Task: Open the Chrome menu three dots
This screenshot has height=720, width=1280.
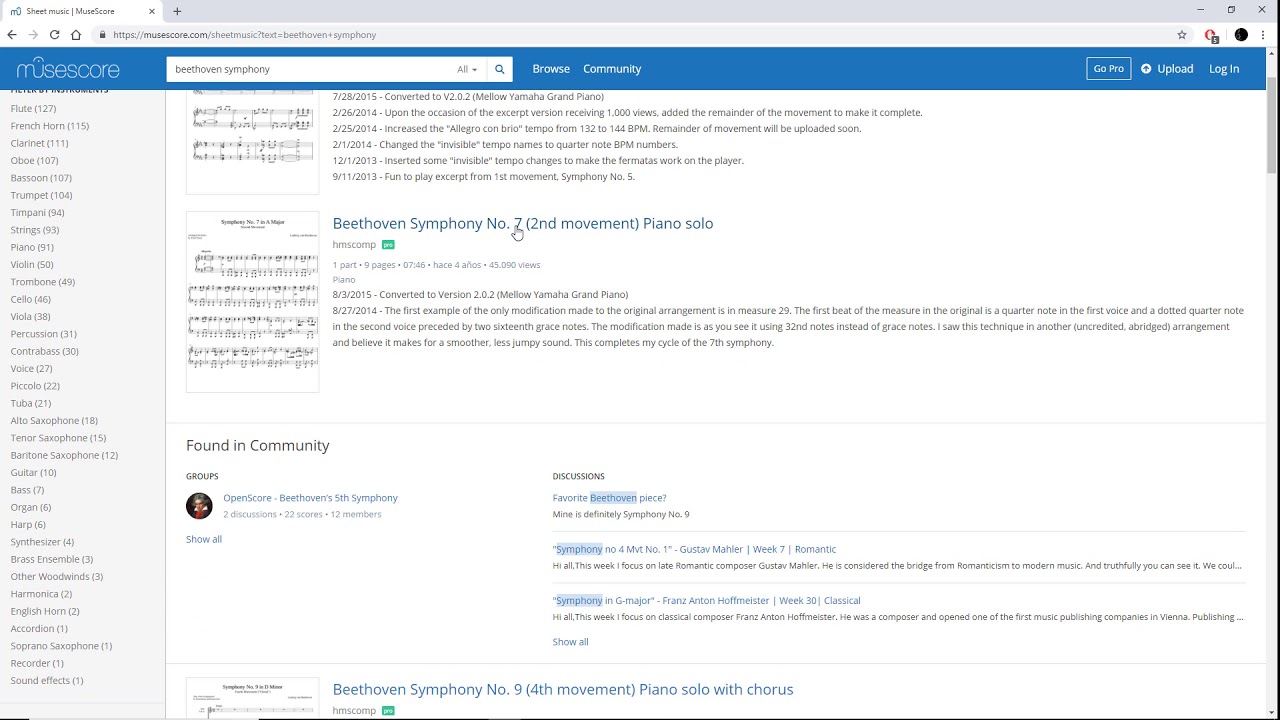Action: pos(1264,35)
